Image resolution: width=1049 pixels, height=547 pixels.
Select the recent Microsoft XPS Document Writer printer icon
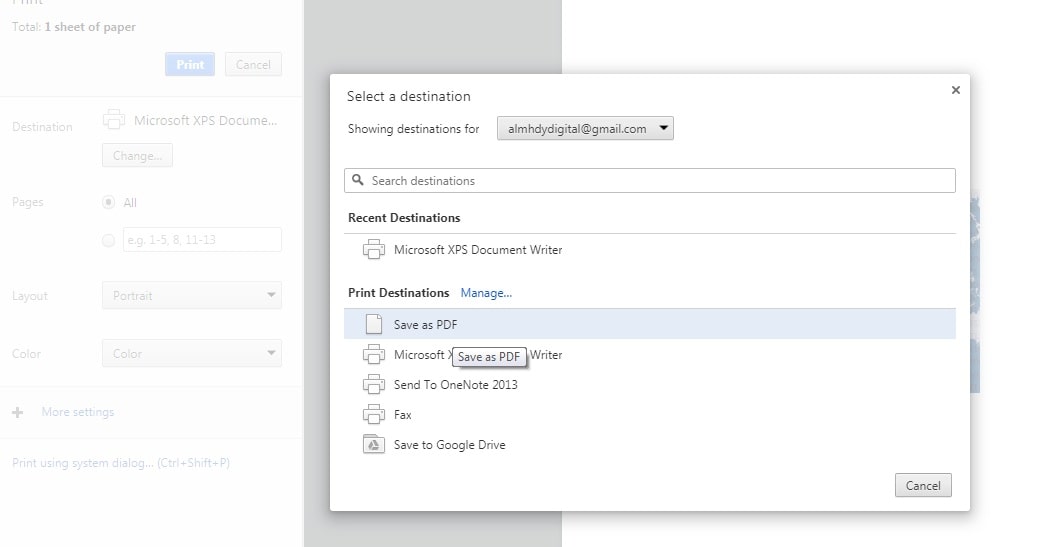[373, 249]
